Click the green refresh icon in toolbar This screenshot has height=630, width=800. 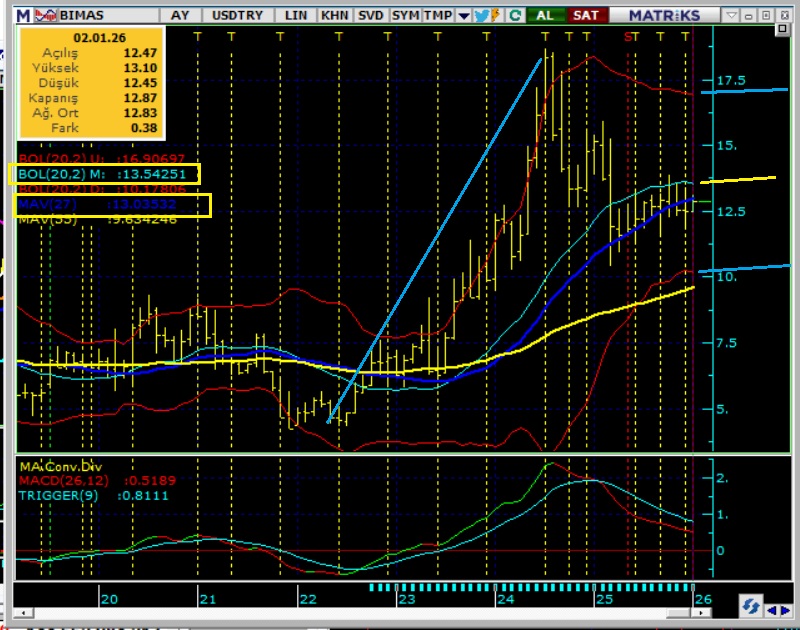click(515, 16)
